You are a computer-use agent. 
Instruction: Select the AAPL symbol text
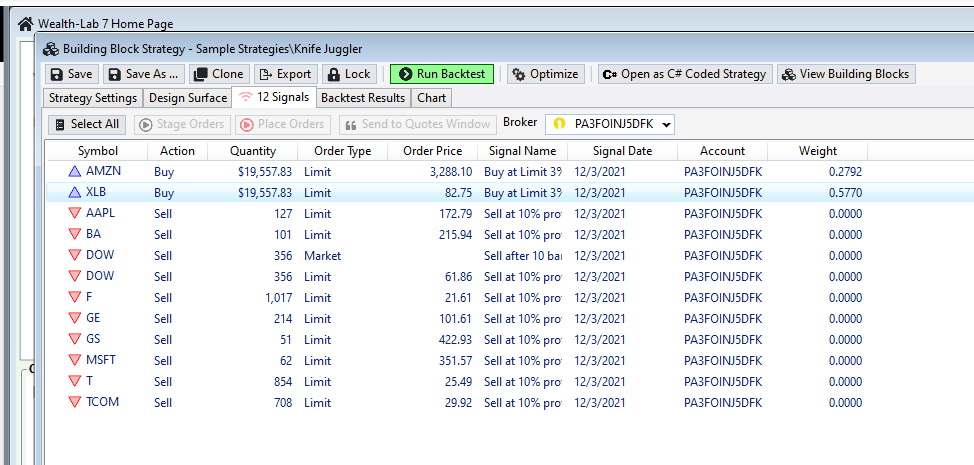coord(101,213)
